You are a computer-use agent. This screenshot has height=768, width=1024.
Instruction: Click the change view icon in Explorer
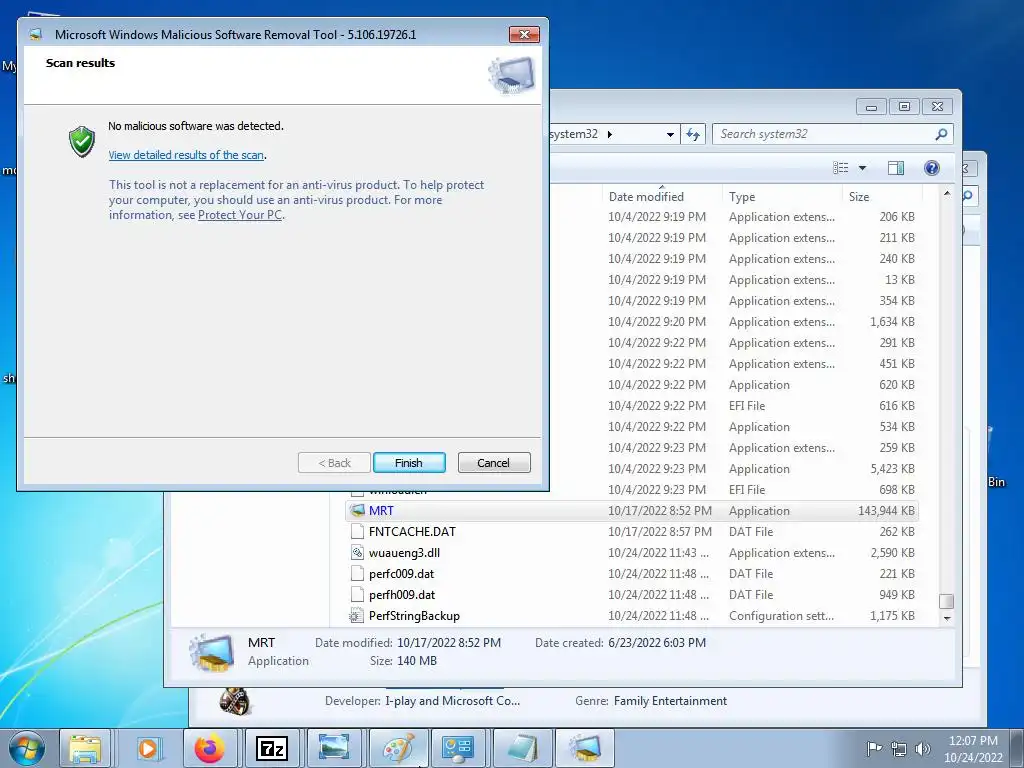click(x=841, y=168)
